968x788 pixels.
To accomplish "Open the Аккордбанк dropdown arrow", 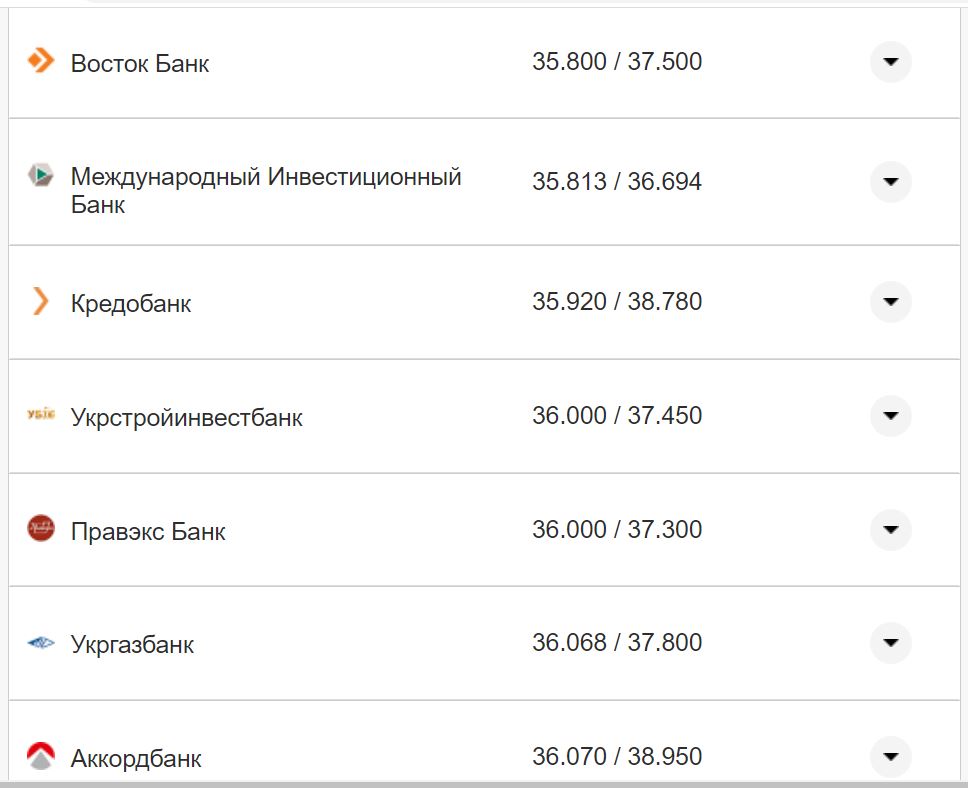I will tap(889, 757).
